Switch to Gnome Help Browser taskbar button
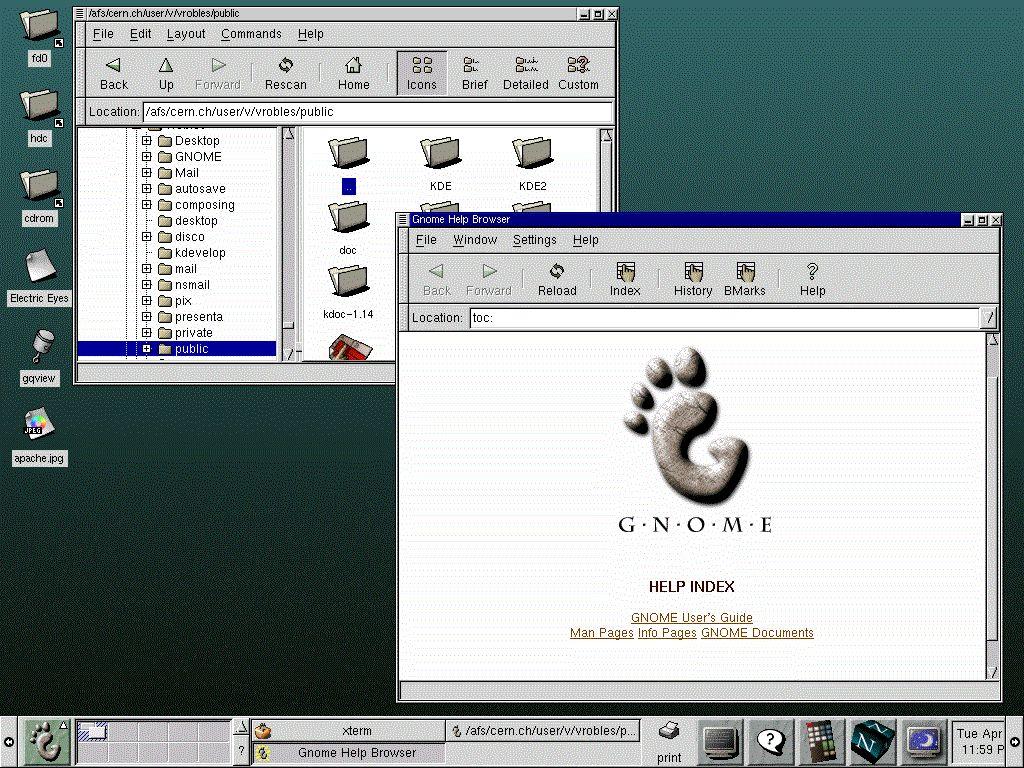Image resolution: width=1024 pixels, height=768 pixels. (349, 752)
